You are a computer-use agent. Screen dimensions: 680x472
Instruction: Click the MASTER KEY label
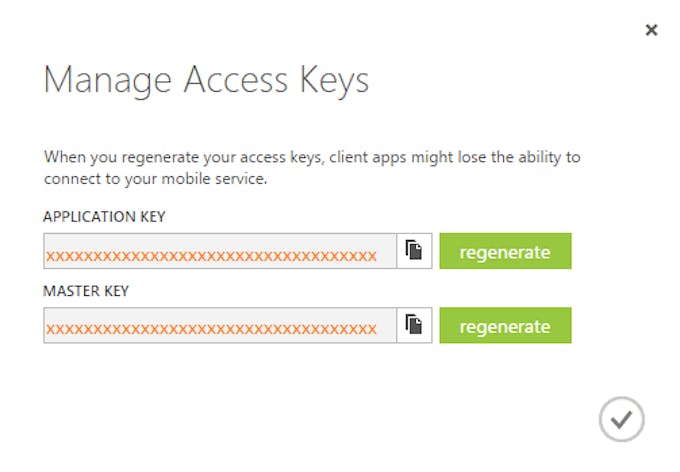pos(86,291)
